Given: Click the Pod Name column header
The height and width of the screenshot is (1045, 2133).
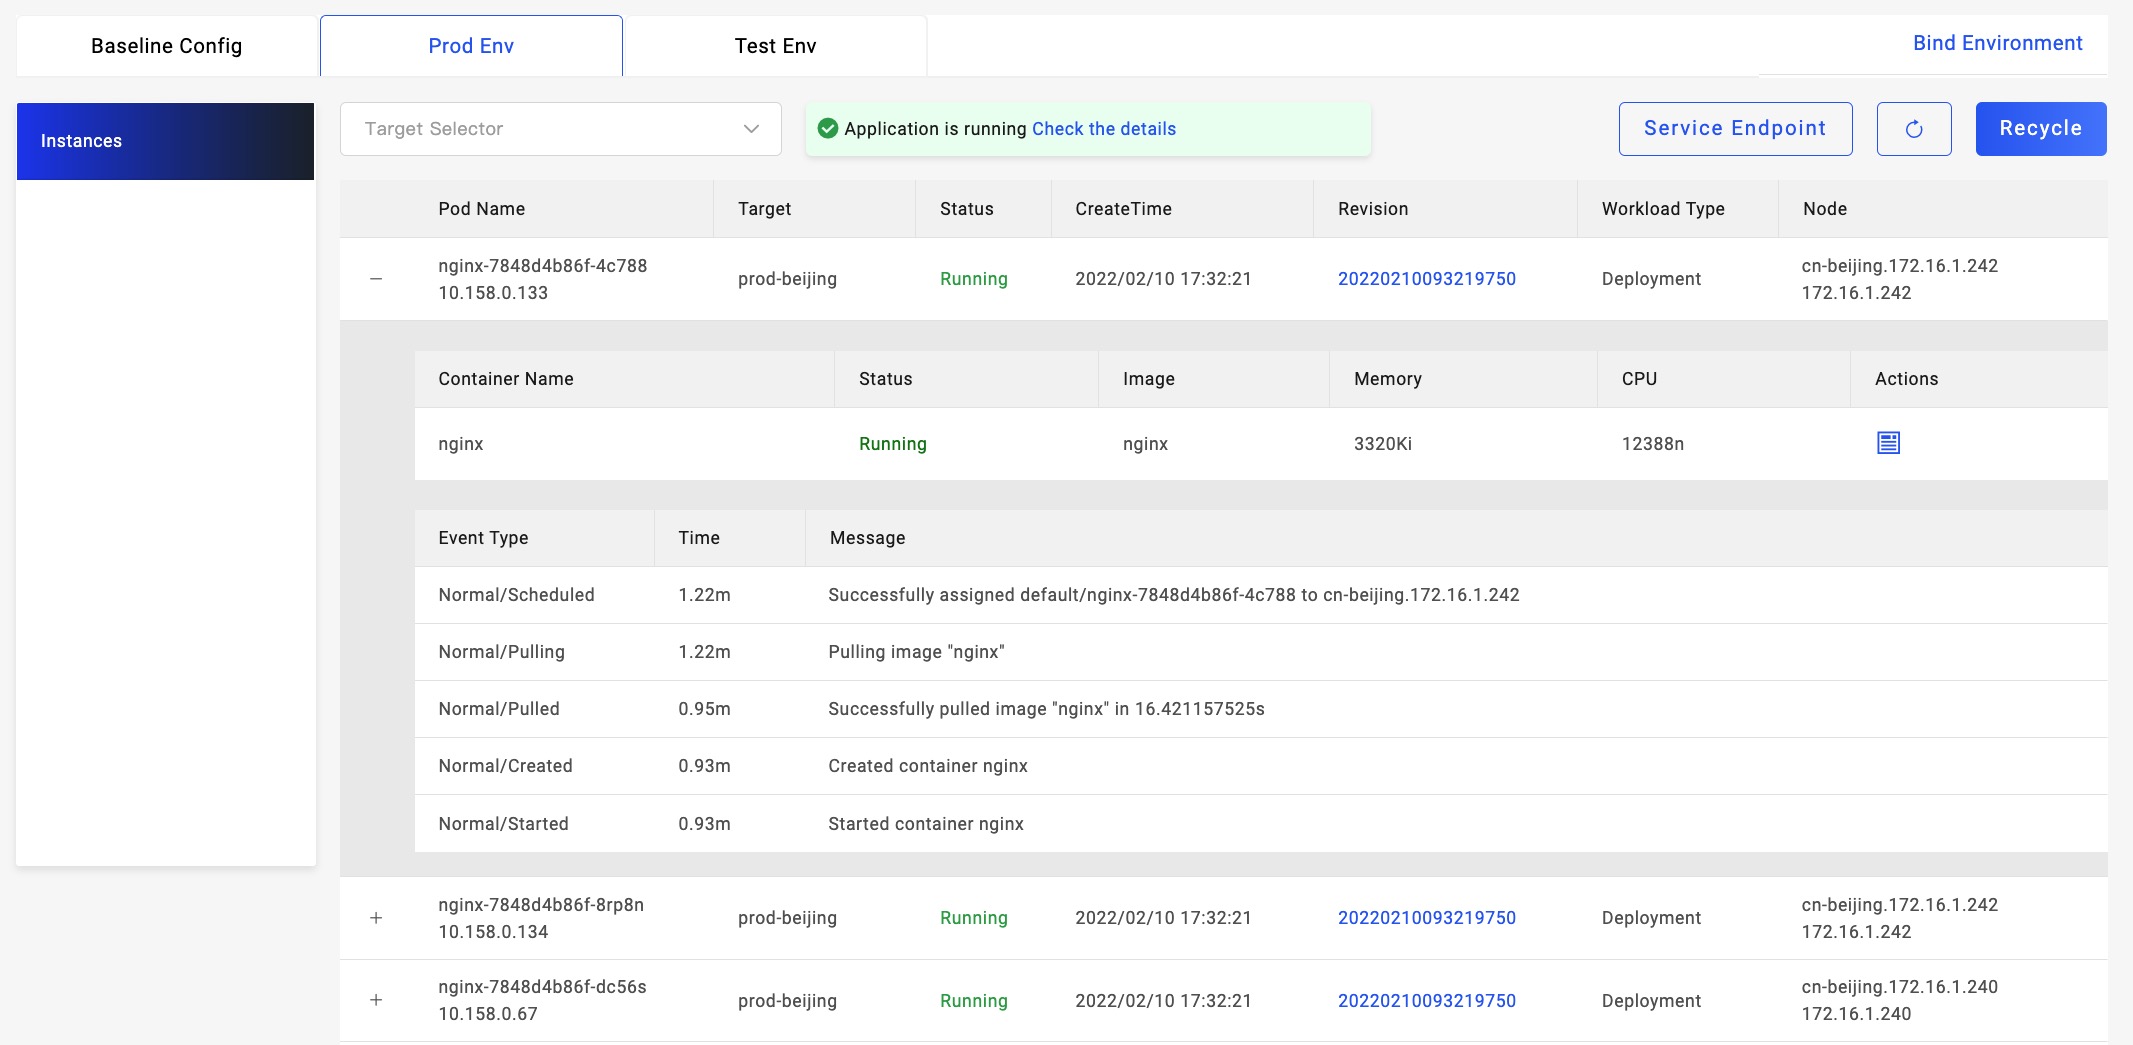Looking at the screenshot, I should [x=481, y=209].
